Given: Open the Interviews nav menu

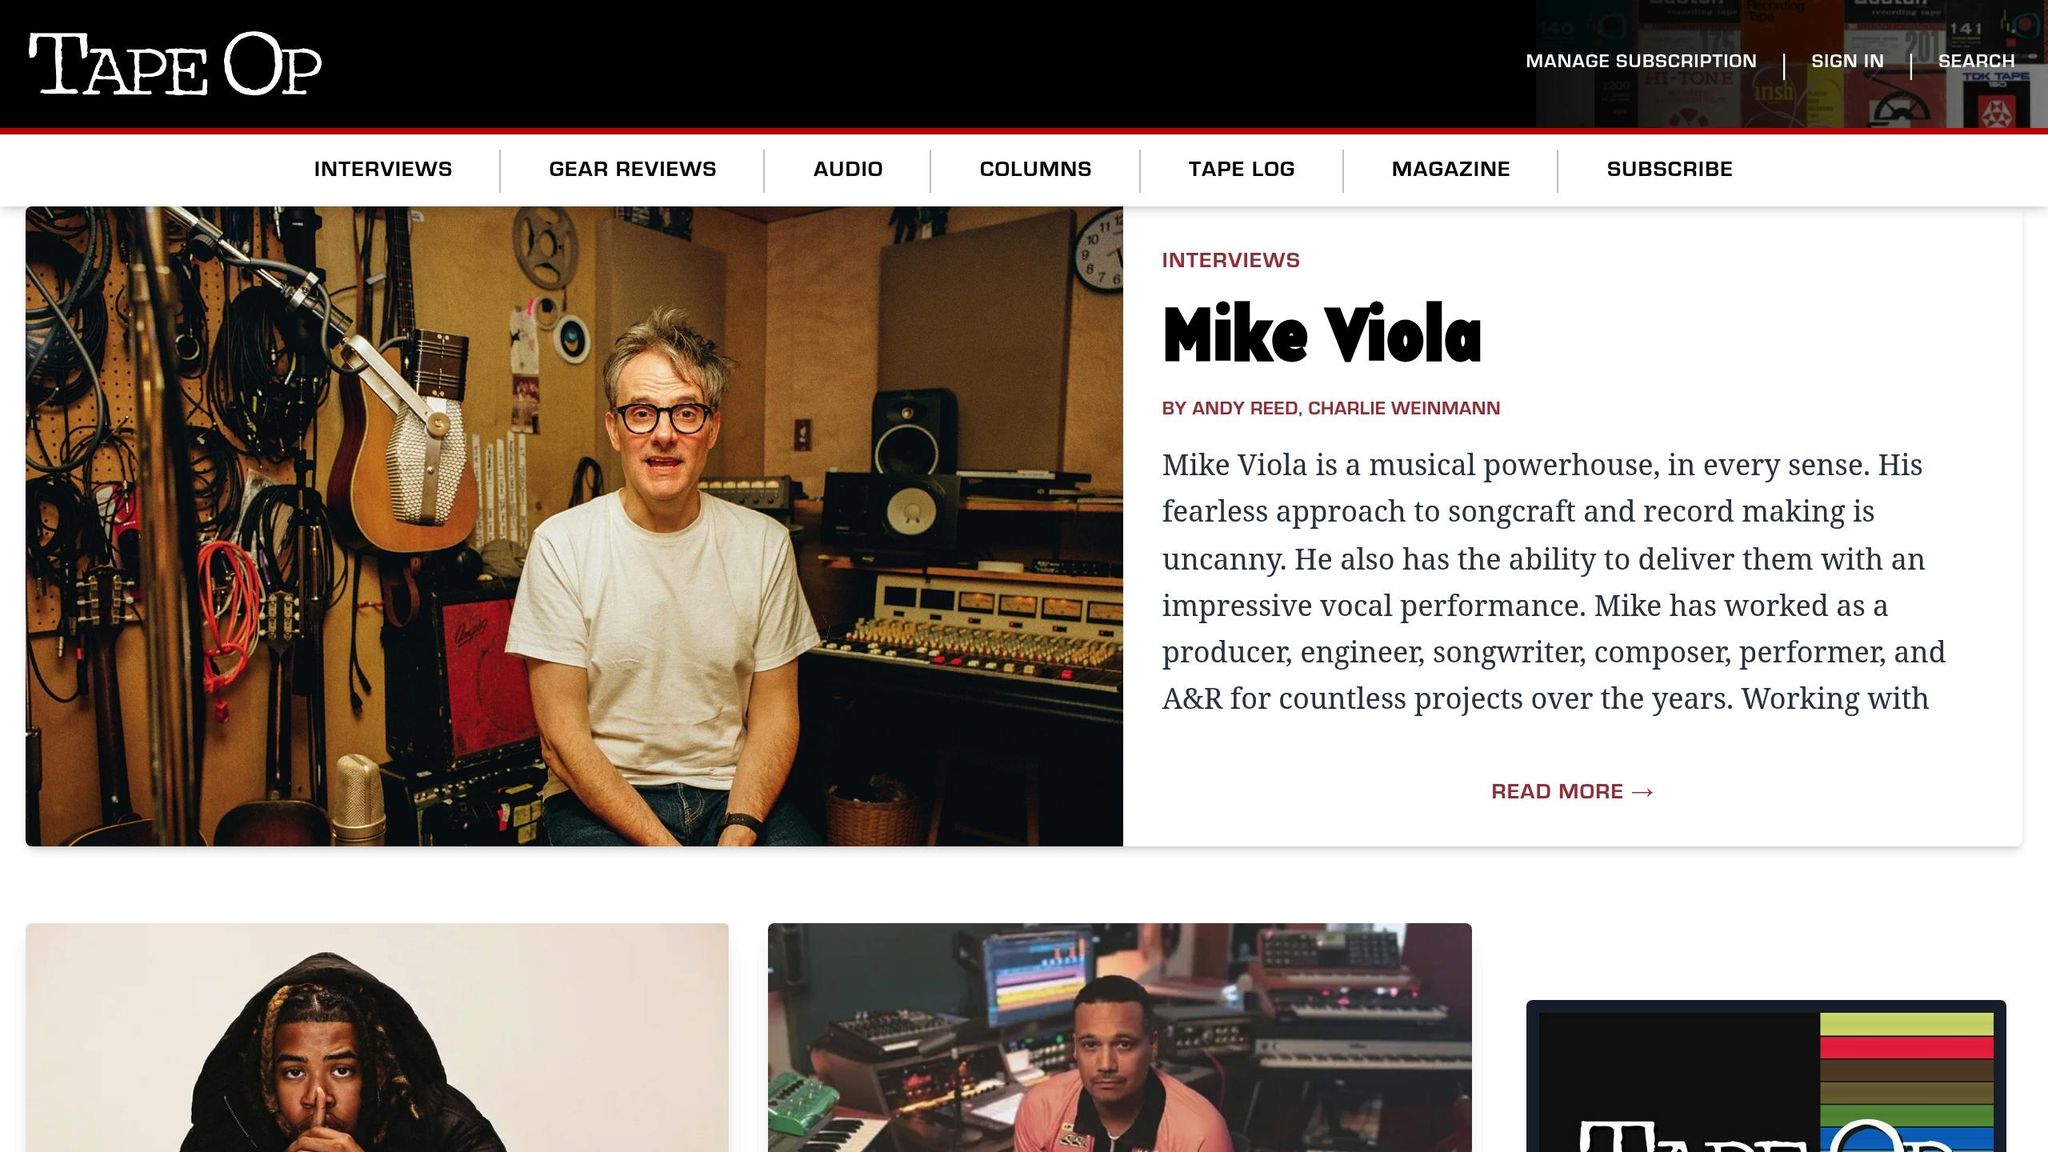Looking at the screenshot, I should 383,169.
